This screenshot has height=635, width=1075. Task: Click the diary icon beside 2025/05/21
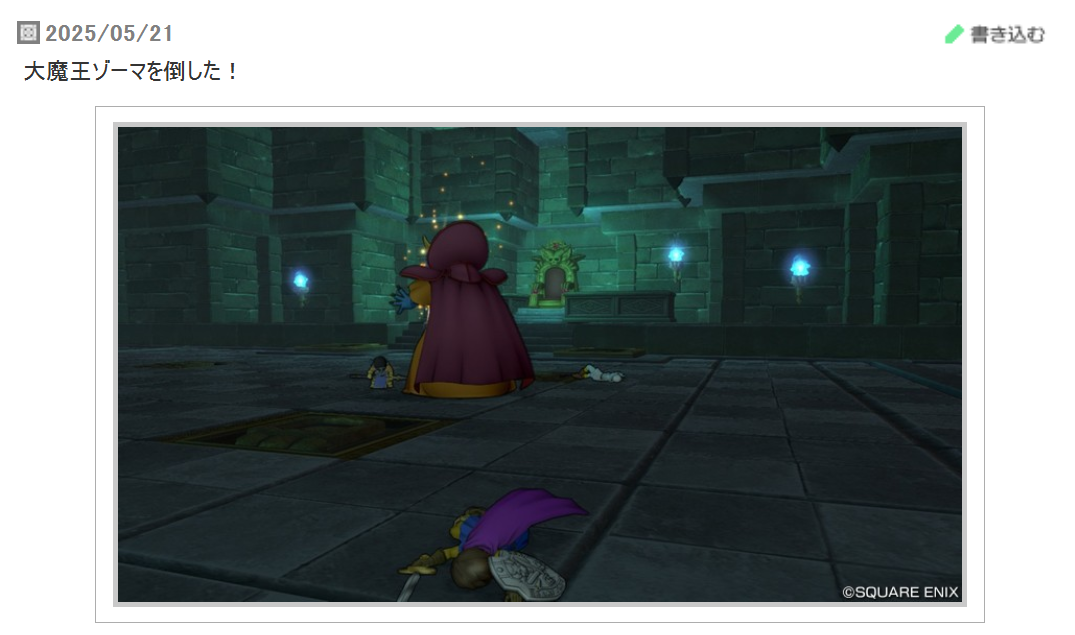28,33
